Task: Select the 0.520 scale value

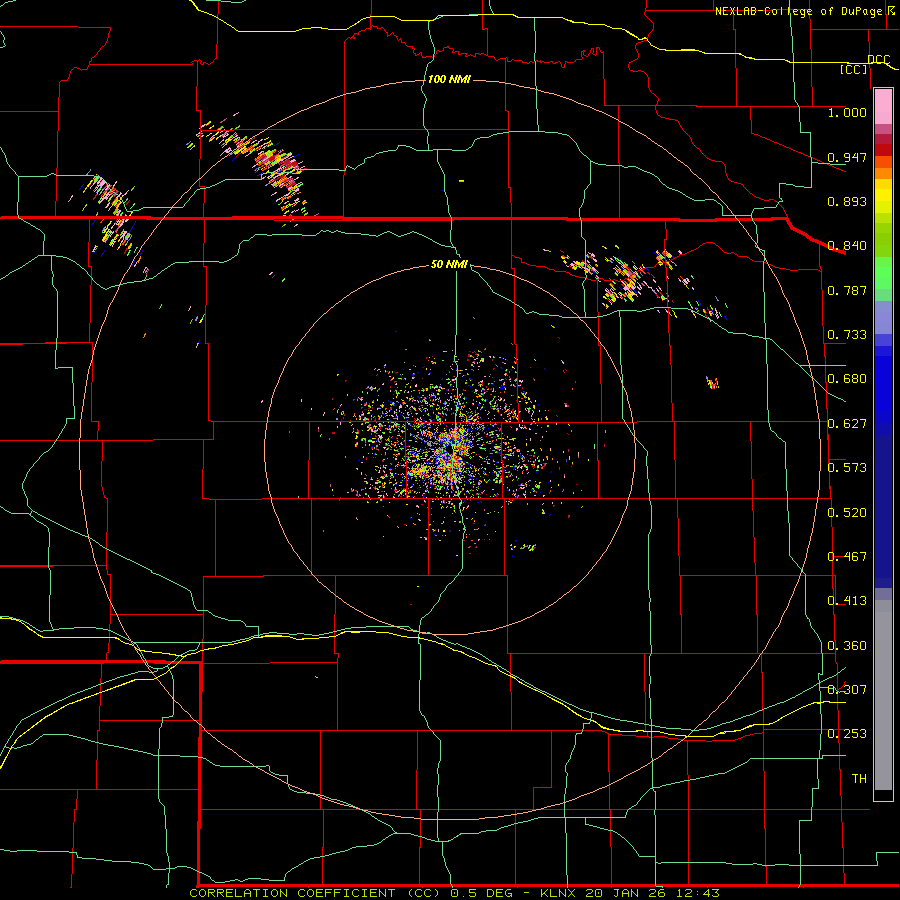Action: coord(847,513)
